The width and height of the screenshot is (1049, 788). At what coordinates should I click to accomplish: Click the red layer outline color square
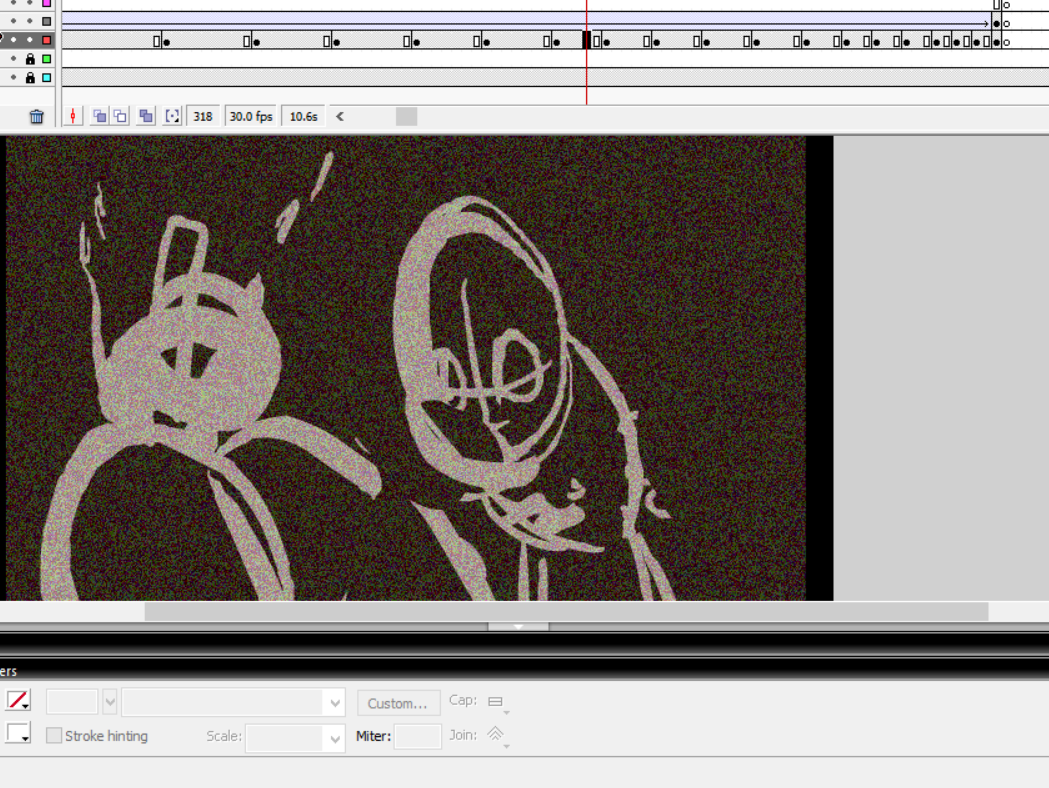tap(47, 40)
